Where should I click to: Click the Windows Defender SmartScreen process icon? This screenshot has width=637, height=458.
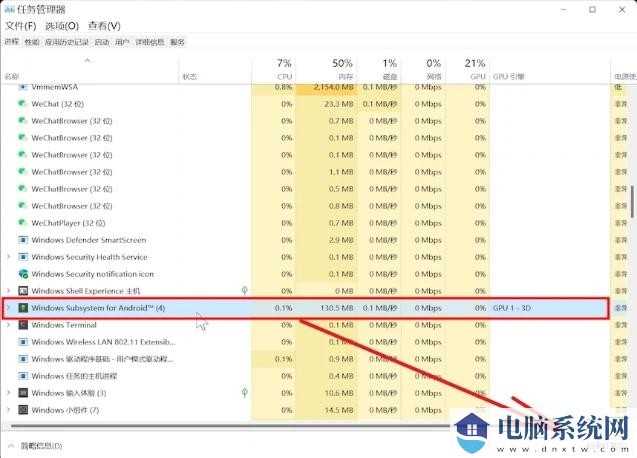pyautogui.click(x=23, y=240)
